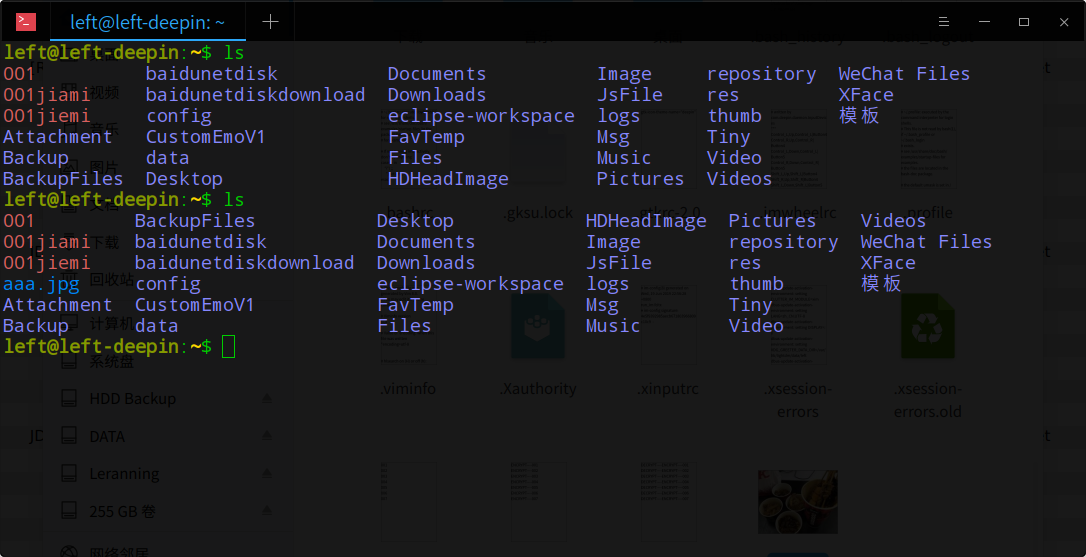1086x557 pixels.
Task: Click 001jiemi in the second ls output
Action: [46, 263]
